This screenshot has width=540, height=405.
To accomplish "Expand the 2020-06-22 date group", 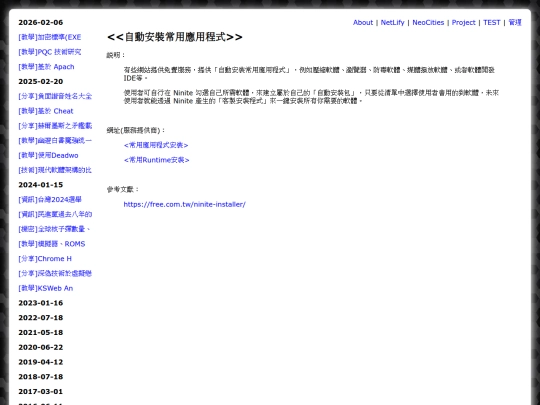I will coord(41,347).
